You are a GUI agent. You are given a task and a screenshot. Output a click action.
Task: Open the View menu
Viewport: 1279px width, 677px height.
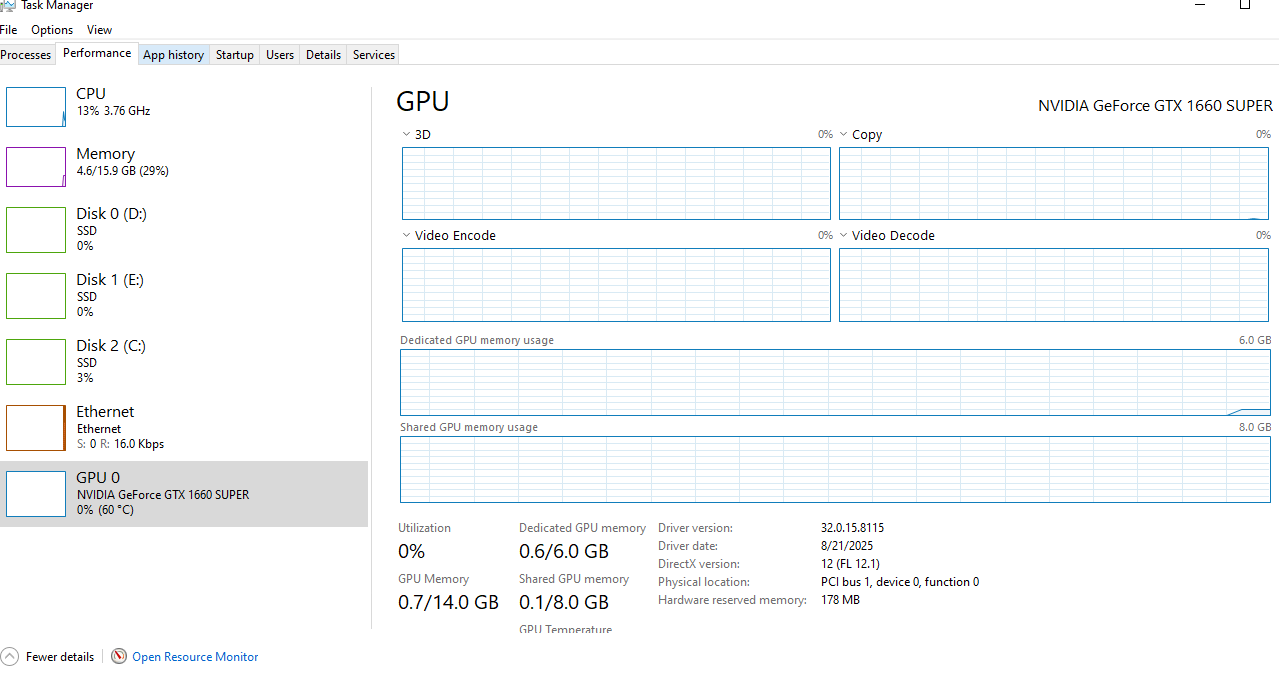tap(99, 30)
